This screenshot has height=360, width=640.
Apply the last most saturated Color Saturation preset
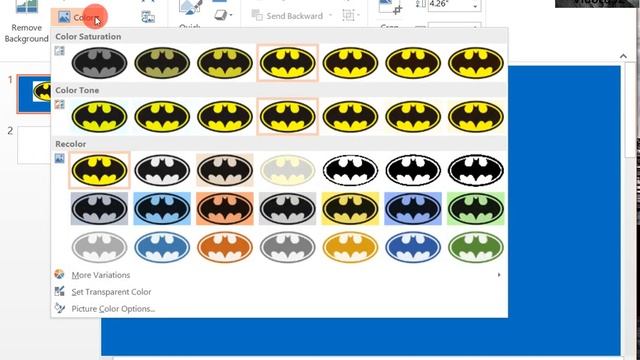tap(476, 63)
